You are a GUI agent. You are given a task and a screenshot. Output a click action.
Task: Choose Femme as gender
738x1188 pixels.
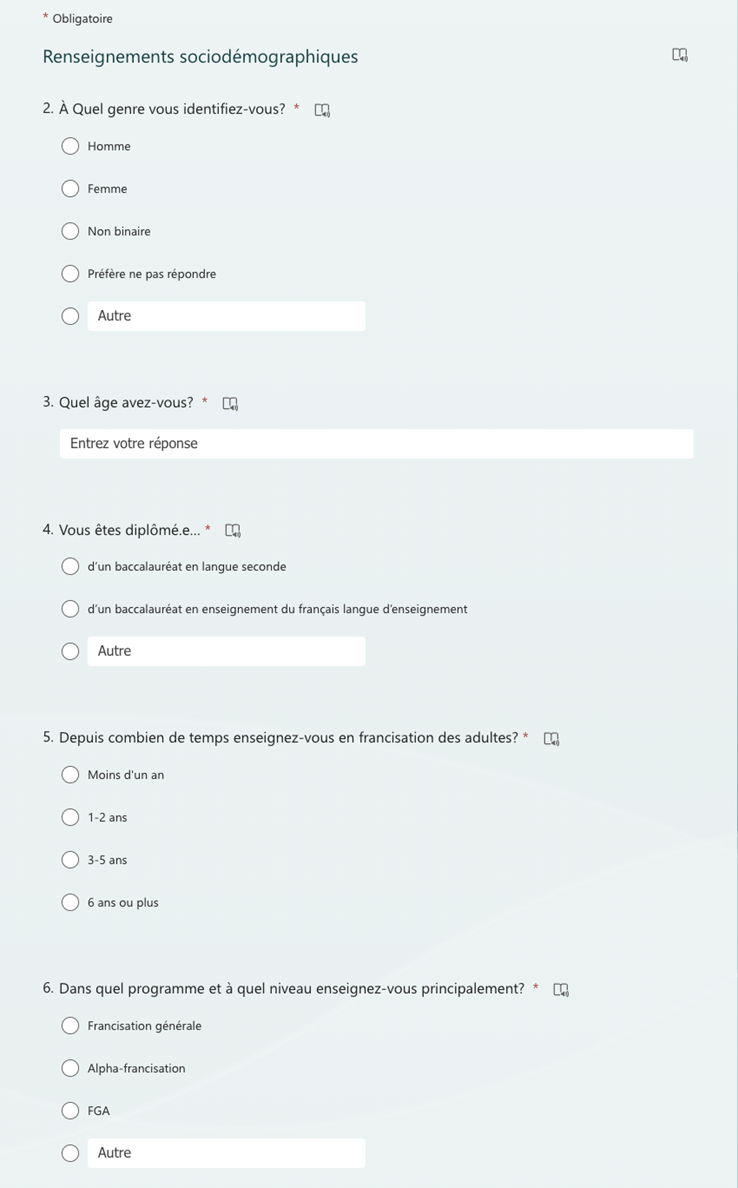(x=70, y=189)
